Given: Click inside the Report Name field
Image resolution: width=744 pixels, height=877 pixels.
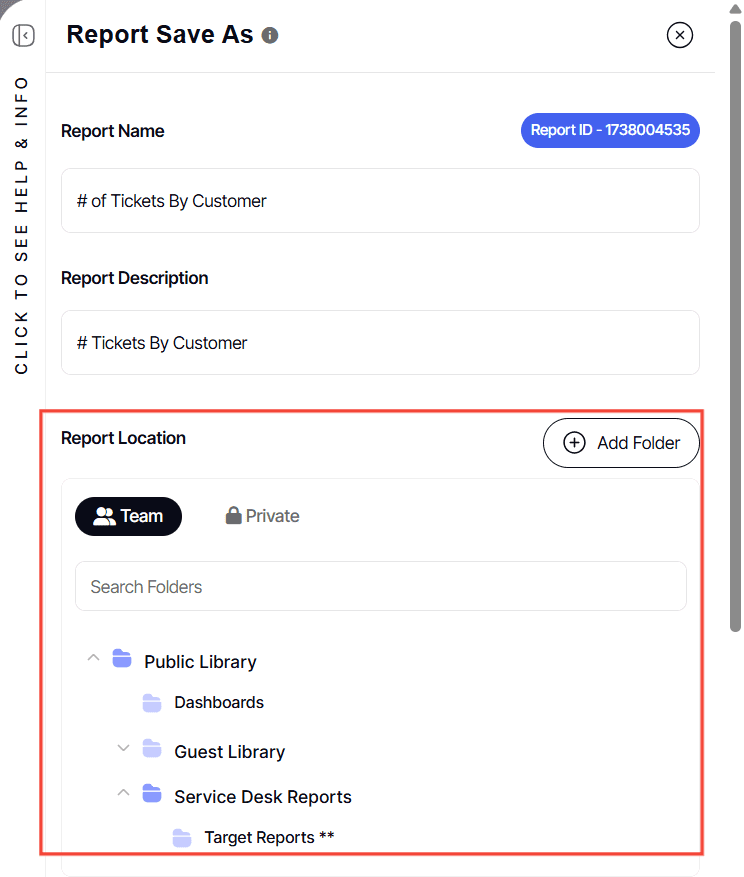Looking at the screenshot, I should tap(380, 200).
